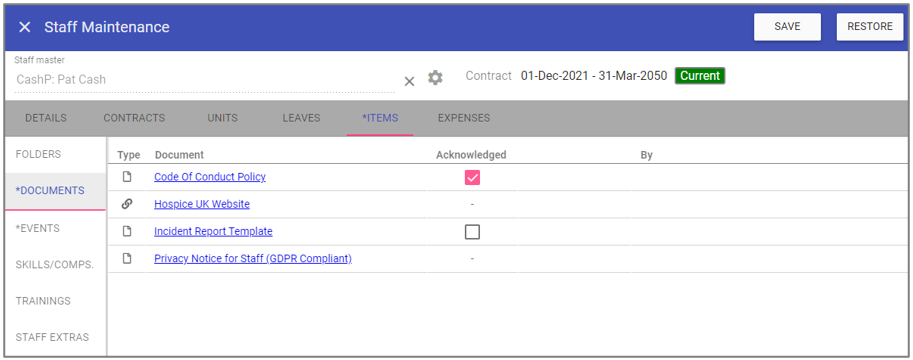This screenshot has width=913, height=360.
Task: Show the Trainings section
Action: click(43, 301)
